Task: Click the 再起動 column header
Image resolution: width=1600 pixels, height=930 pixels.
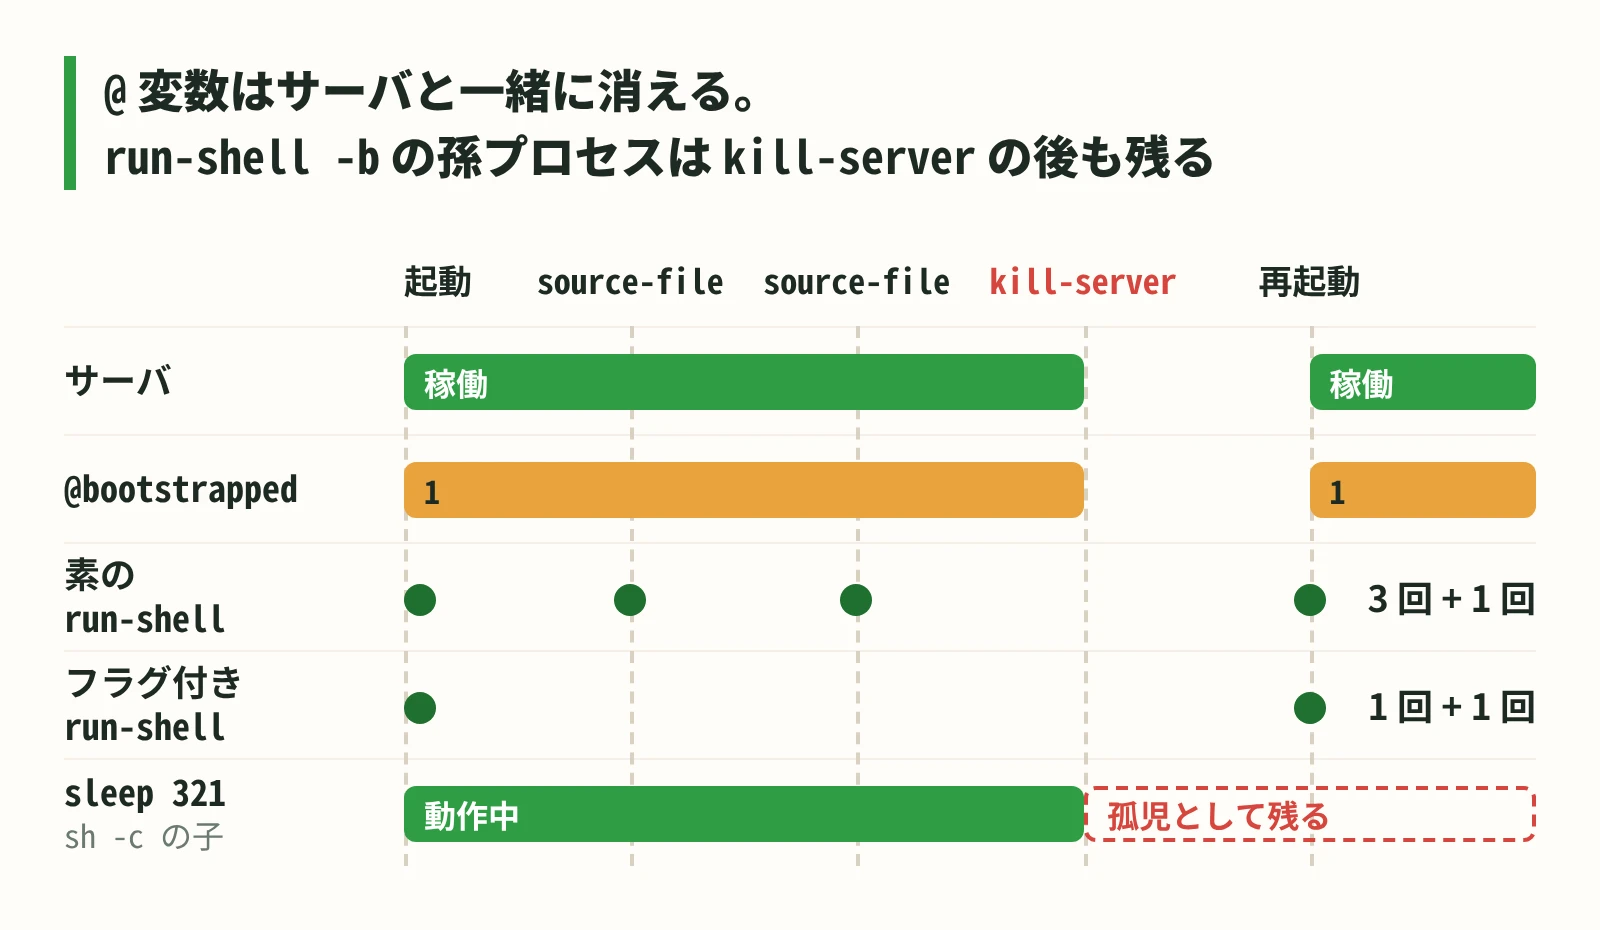Action: [1309, 282]
